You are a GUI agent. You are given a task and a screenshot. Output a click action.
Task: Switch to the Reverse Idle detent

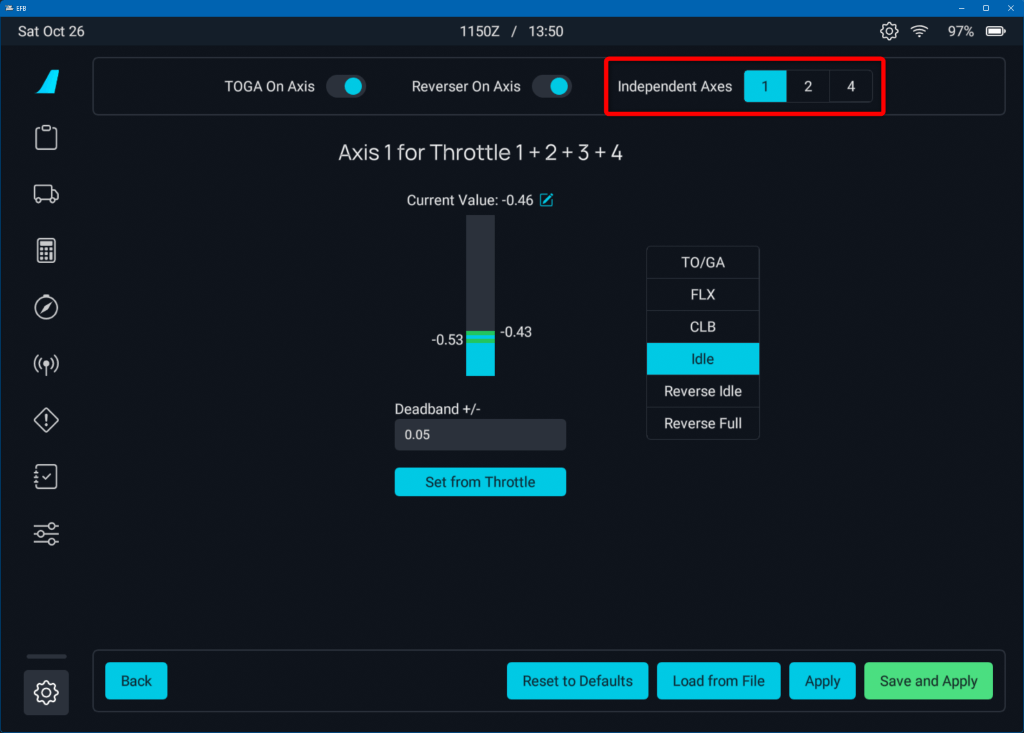[x=703, y=391]
